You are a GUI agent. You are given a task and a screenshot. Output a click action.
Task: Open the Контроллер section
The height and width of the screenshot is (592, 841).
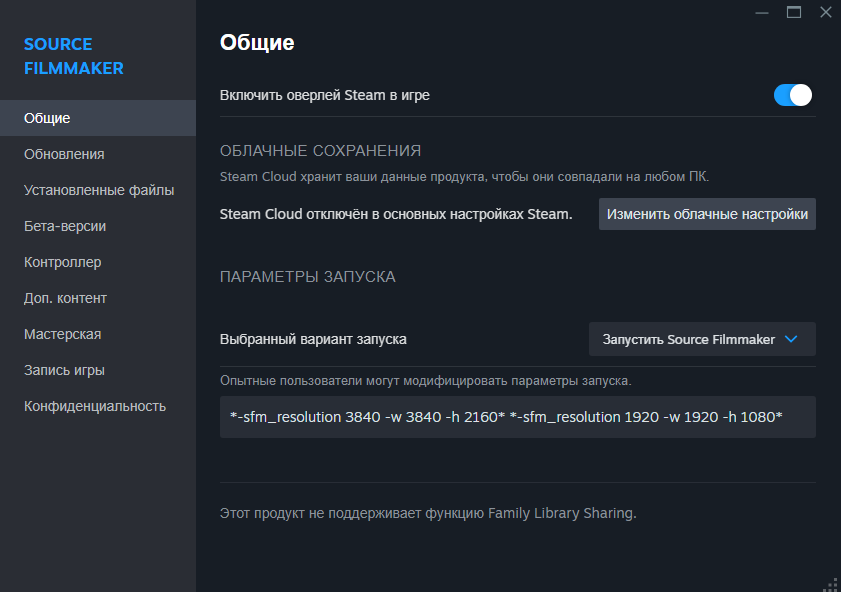tap(98, 262)
